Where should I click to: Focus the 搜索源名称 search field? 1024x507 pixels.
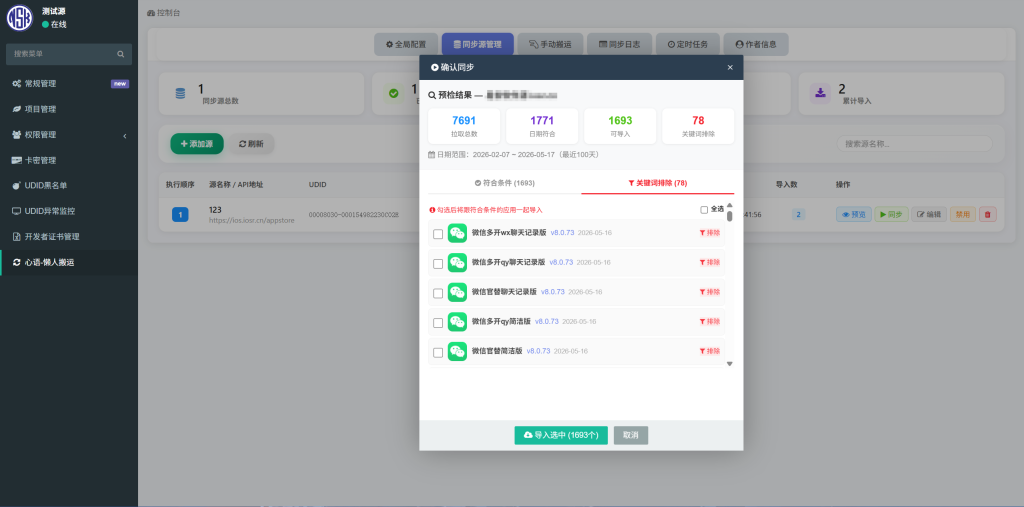tap(914, 144)
